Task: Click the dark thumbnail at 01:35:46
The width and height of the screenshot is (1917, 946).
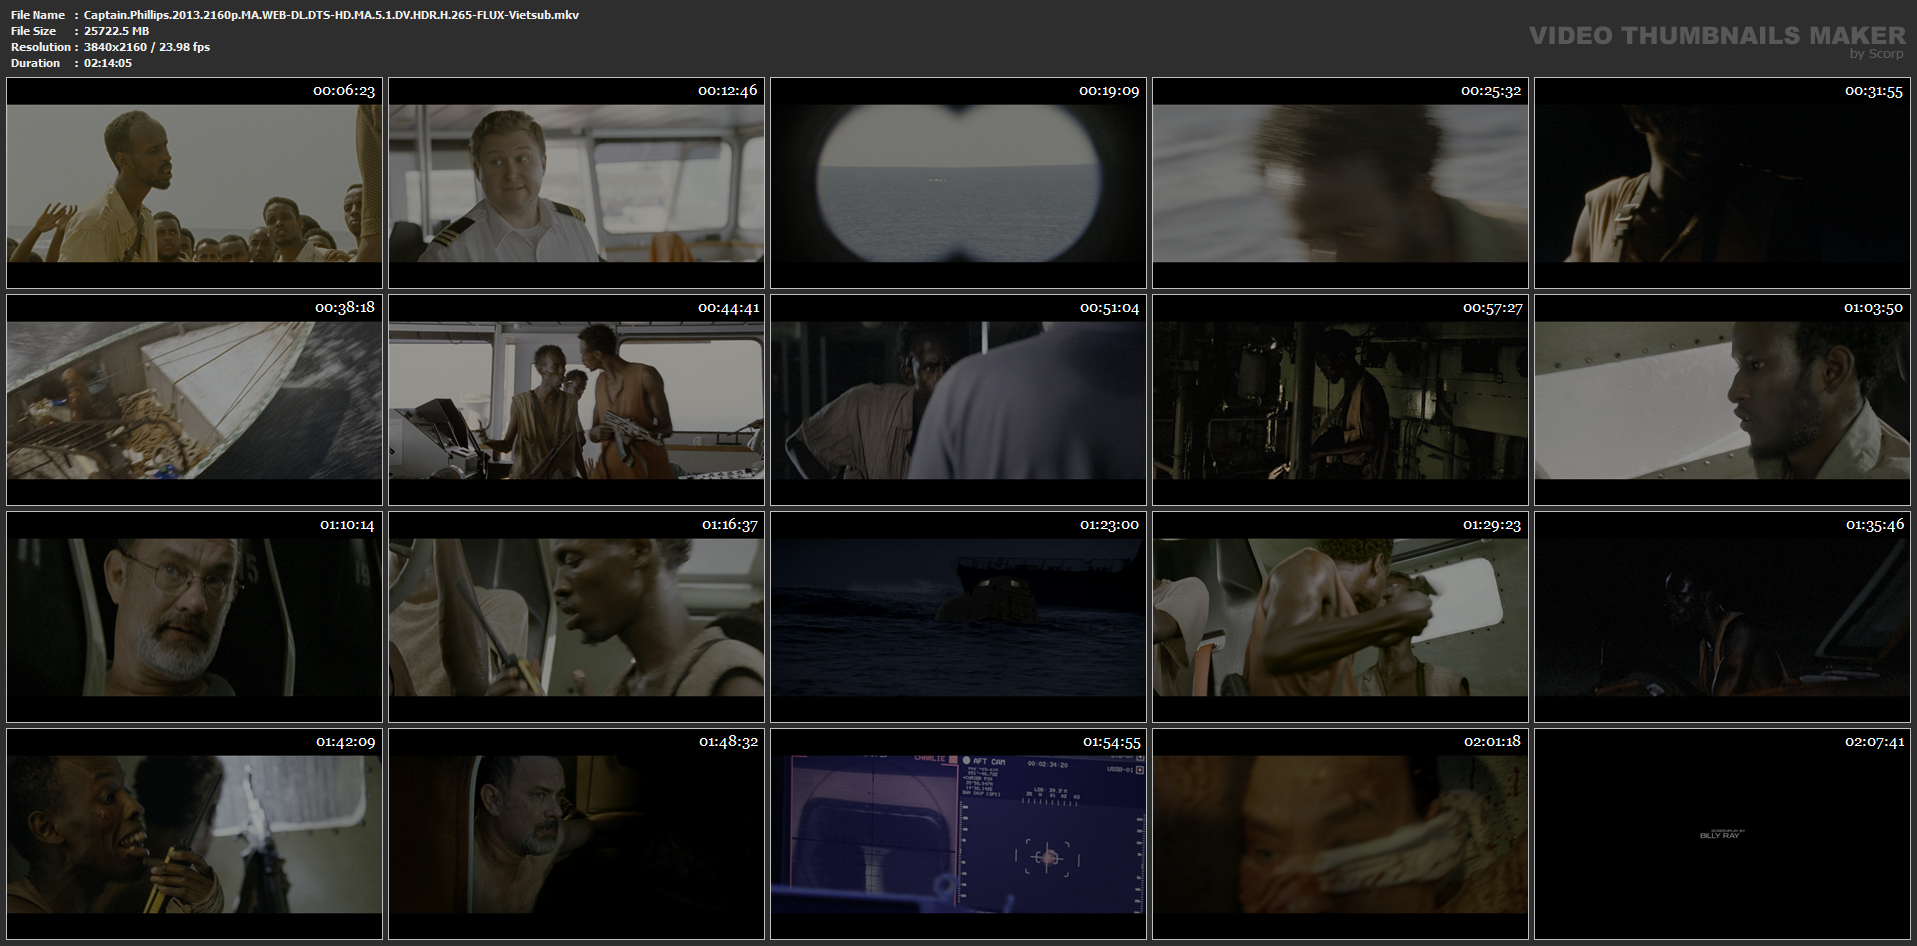Action: pyautogui.click(x=1722, y=617)
